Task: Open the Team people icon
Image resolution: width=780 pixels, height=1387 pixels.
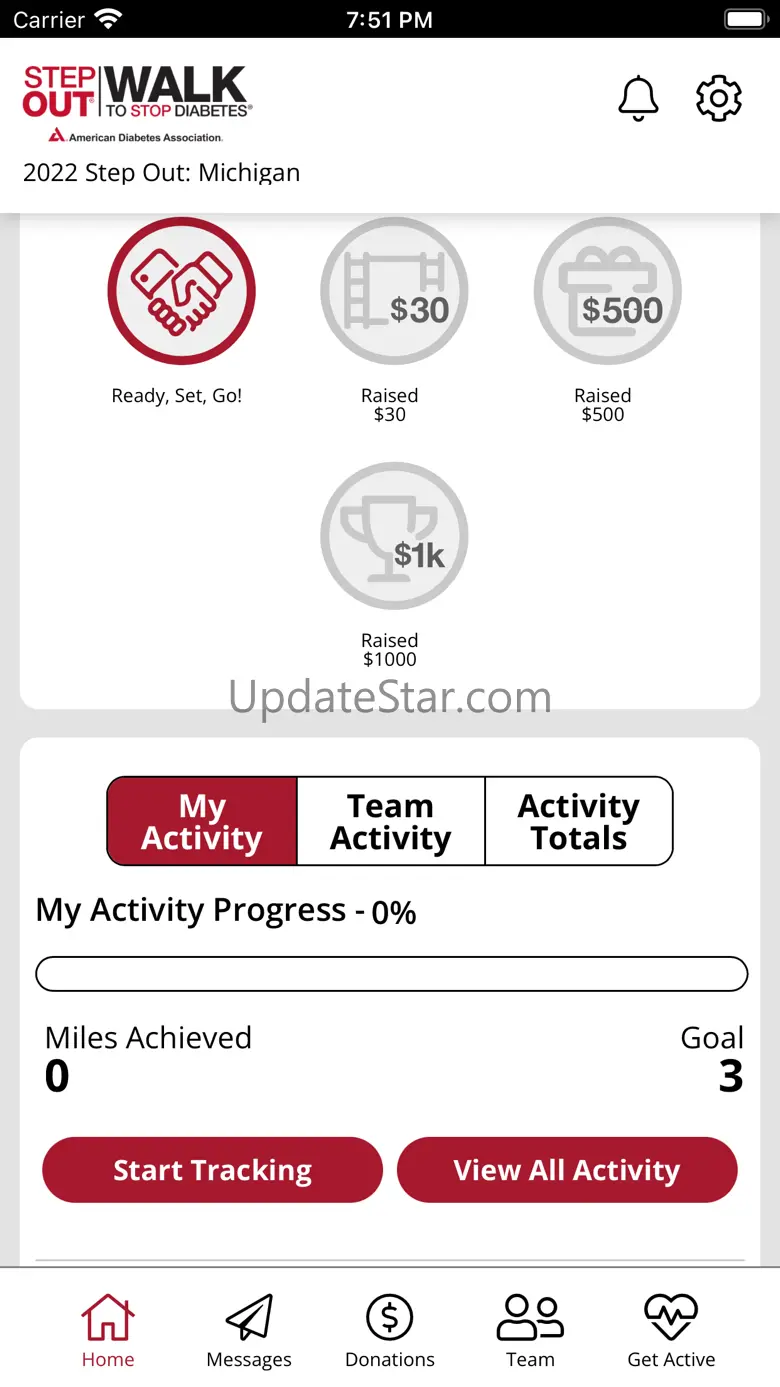Action: point(530,1330)
